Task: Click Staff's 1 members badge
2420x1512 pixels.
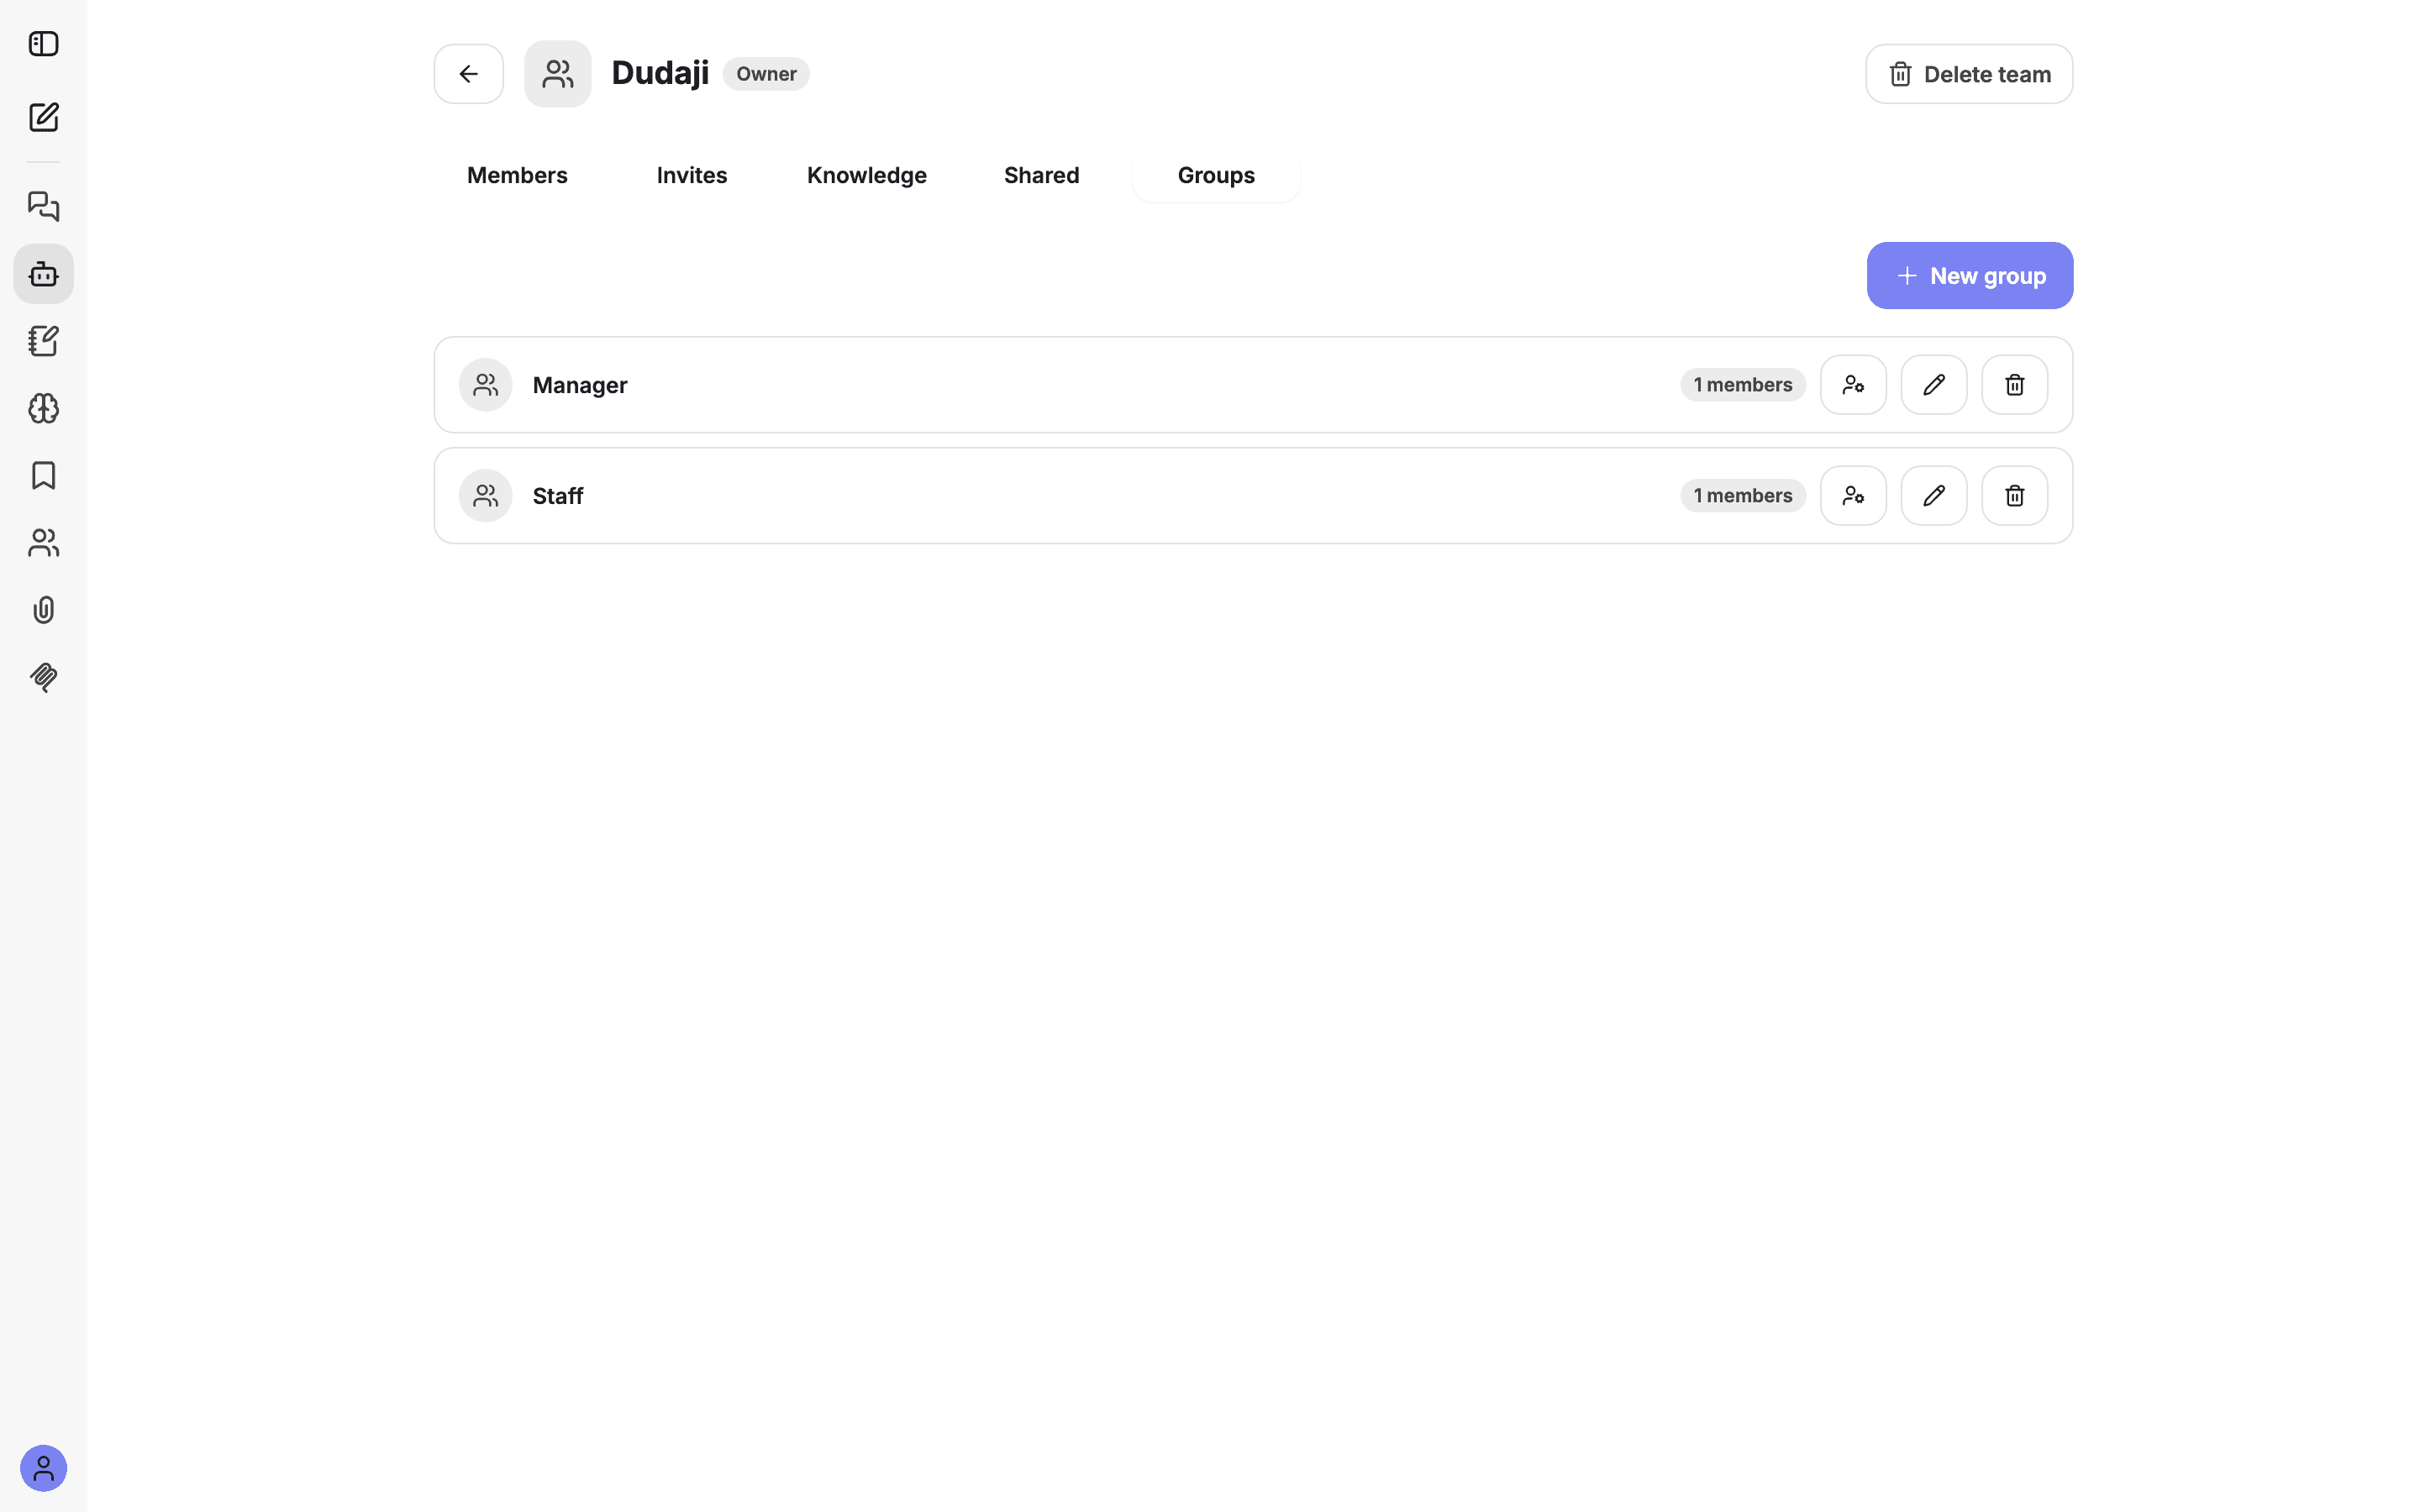Action: click(x=1743, y=496)
